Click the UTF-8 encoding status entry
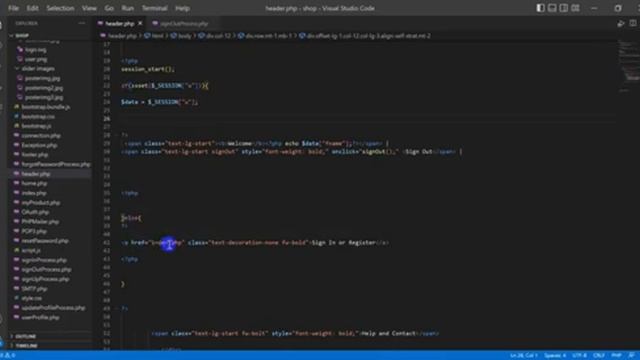The image size is (640, 360). [x=580, y=356]
